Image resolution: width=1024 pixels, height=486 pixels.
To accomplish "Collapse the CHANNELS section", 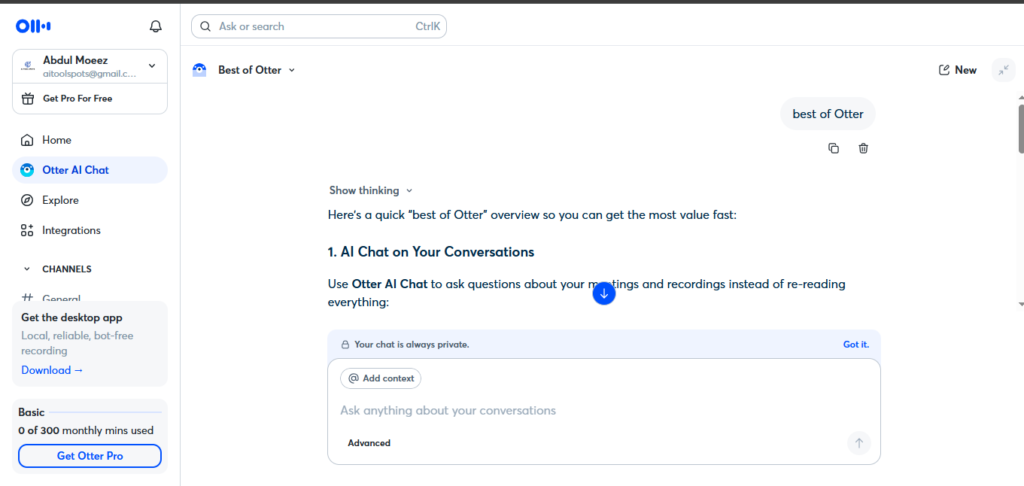I will [27, 269].
